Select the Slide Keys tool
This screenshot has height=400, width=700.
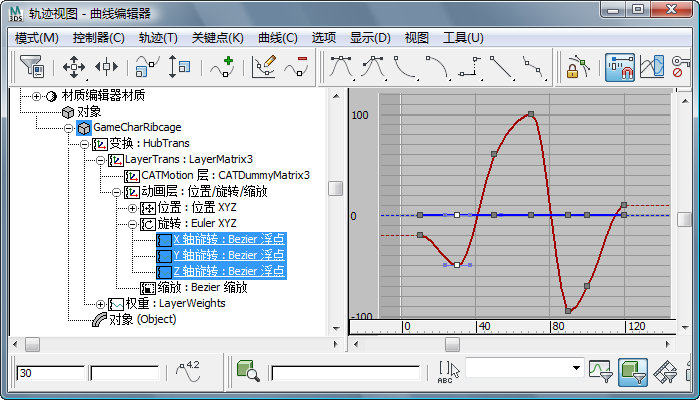coord(106,67)
